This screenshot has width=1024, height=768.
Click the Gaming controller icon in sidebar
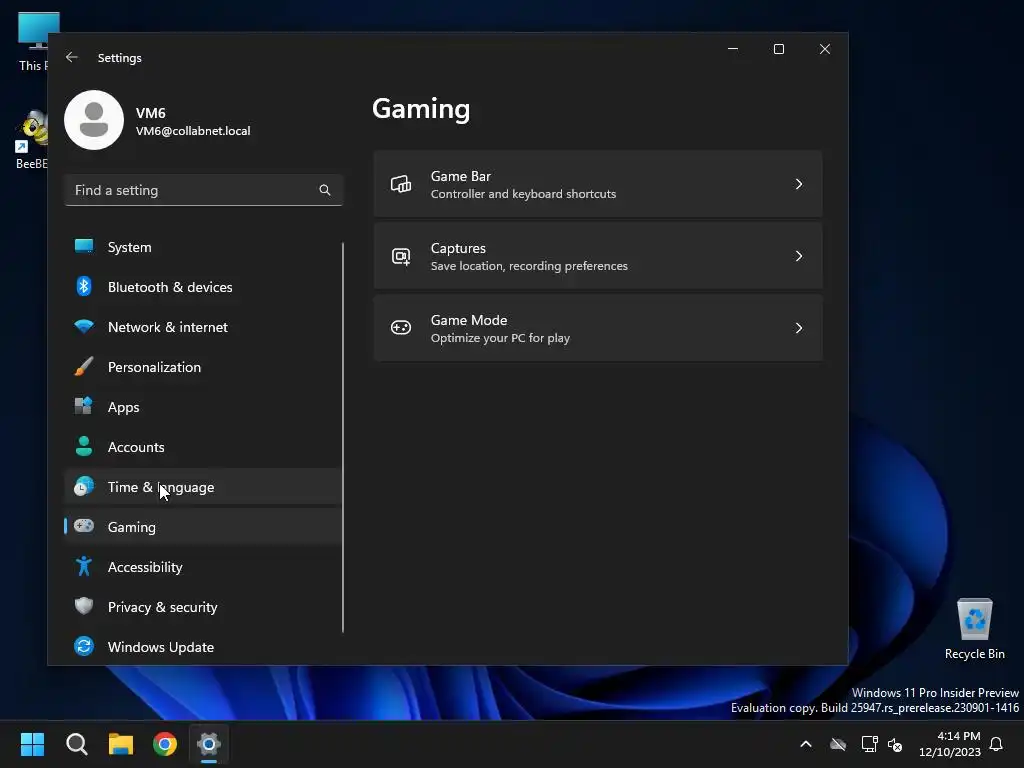84,526
